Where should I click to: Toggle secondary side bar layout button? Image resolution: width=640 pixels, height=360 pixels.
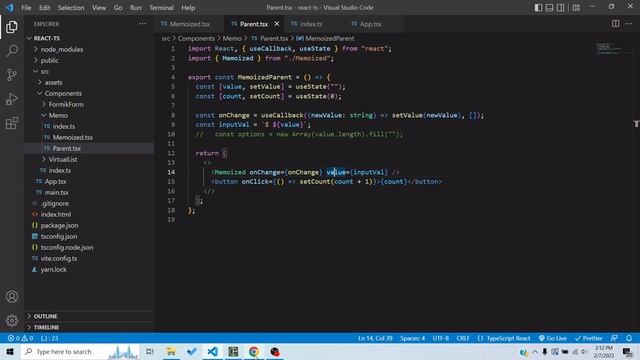pos(561,7)
